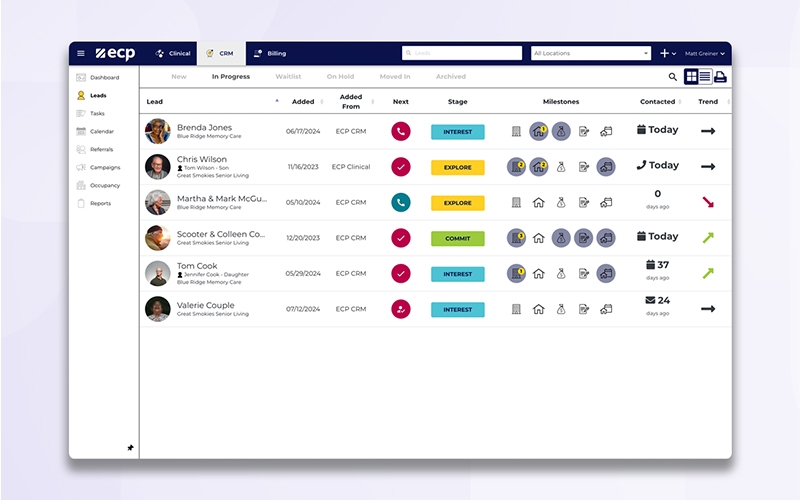Click the ECP logo
Image resolution: width=800 pixels, height=500 pixels.
point(115,53)
